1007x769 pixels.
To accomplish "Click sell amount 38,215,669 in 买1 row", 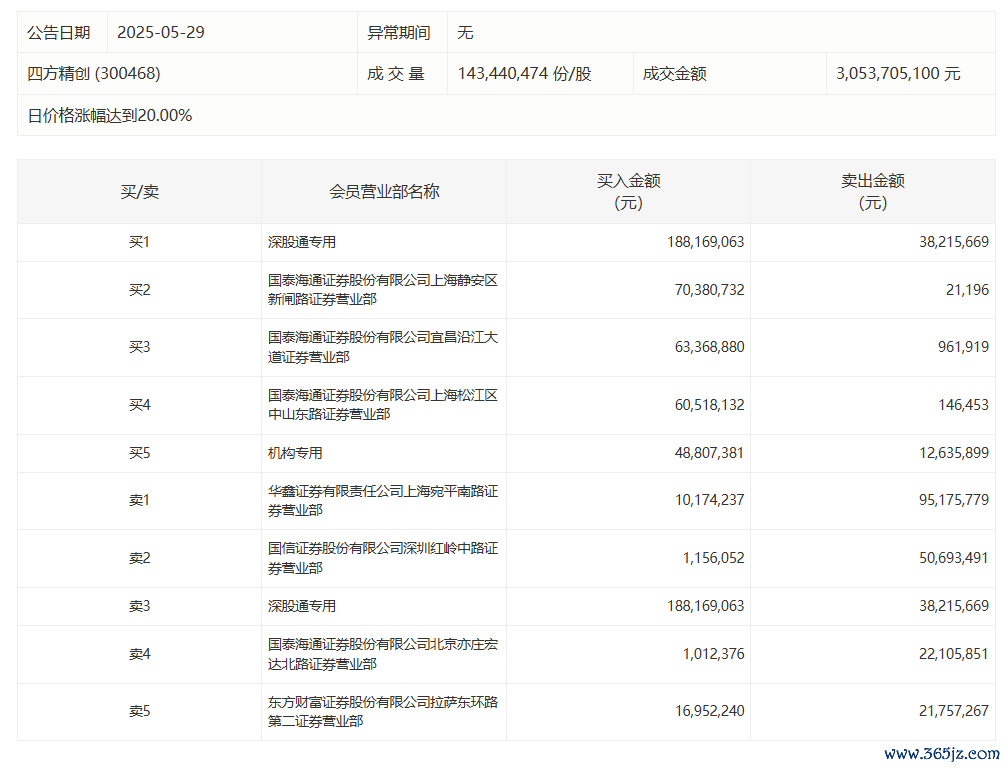I will [954, 242].
